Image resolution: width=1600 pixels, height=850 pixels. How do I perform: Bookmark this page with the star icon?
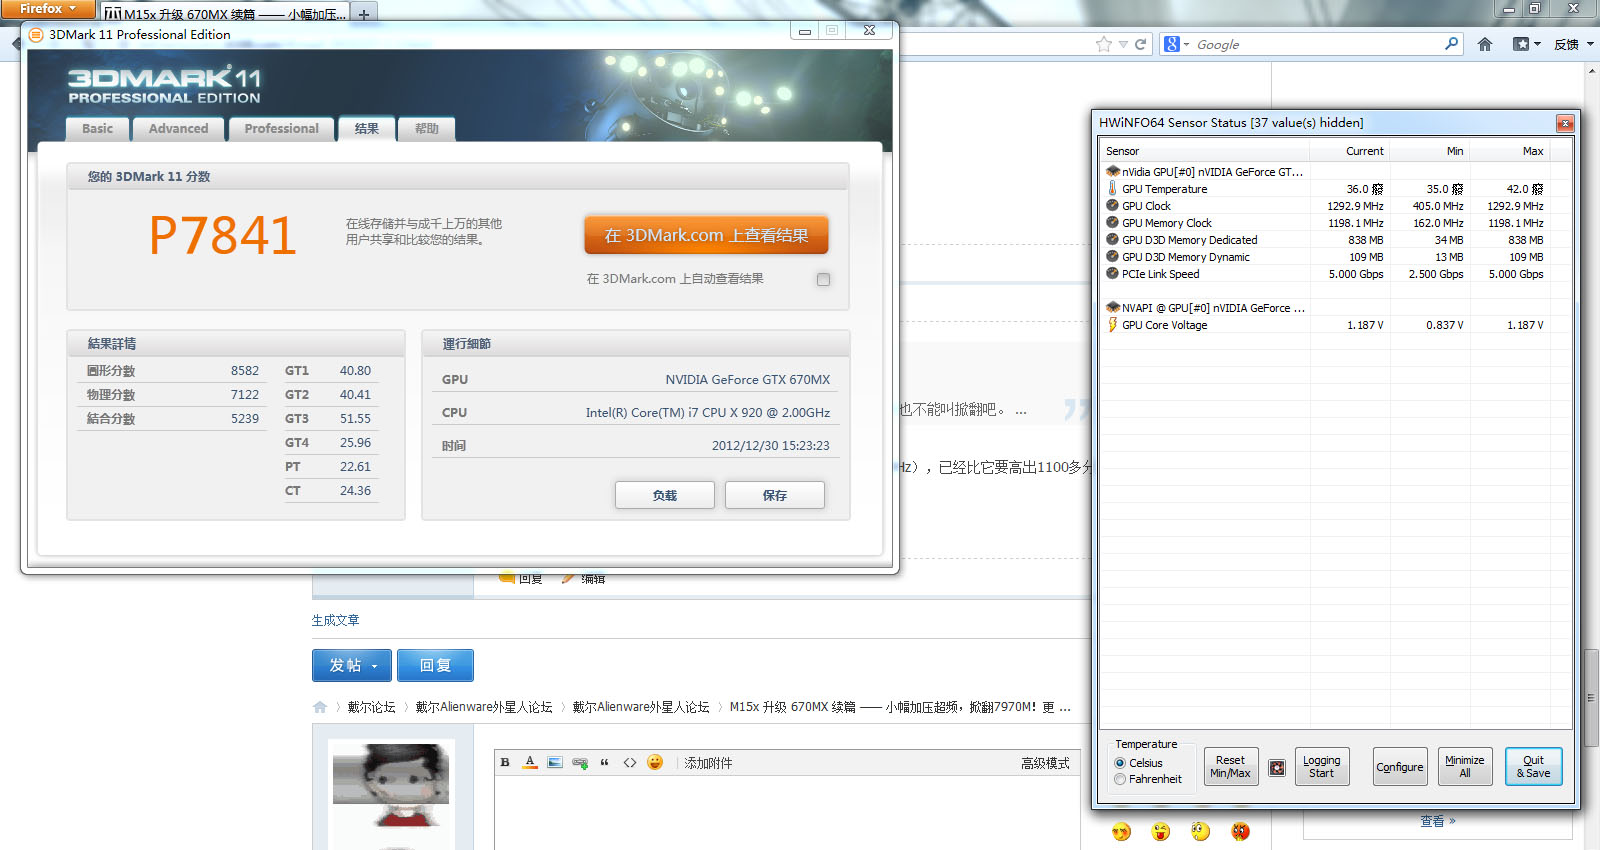click(x=1104, y=44)
